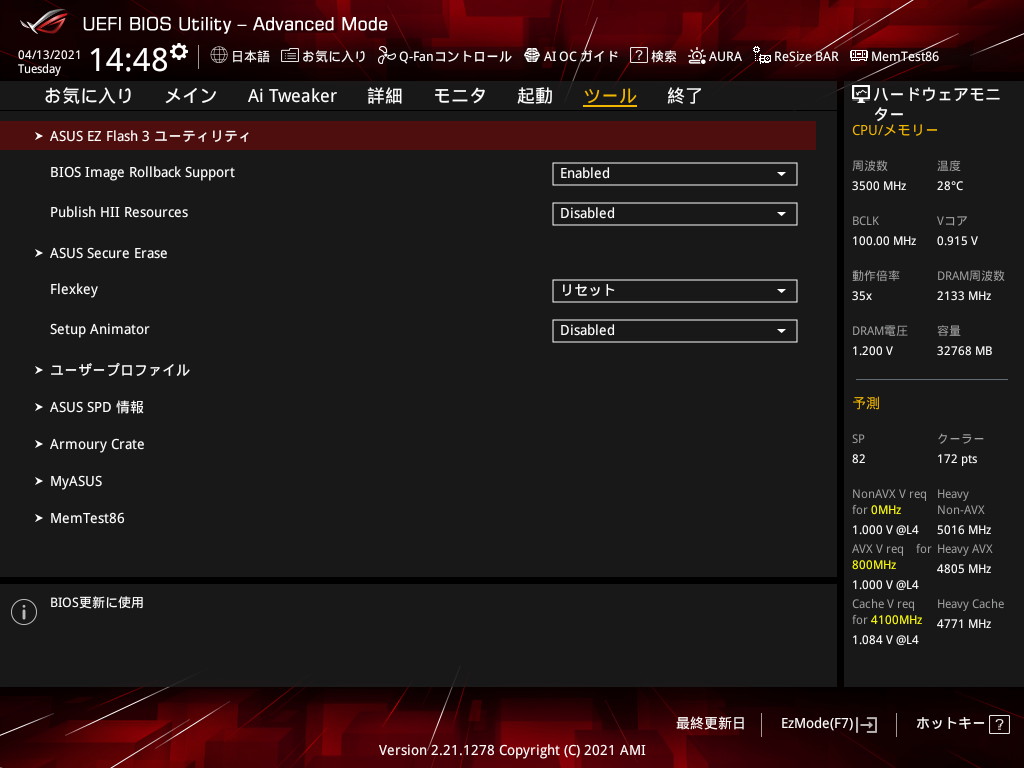Click the AI OC ガイド label
Viewport: 1024px width, 768px height.
click(x=581, y=57)
